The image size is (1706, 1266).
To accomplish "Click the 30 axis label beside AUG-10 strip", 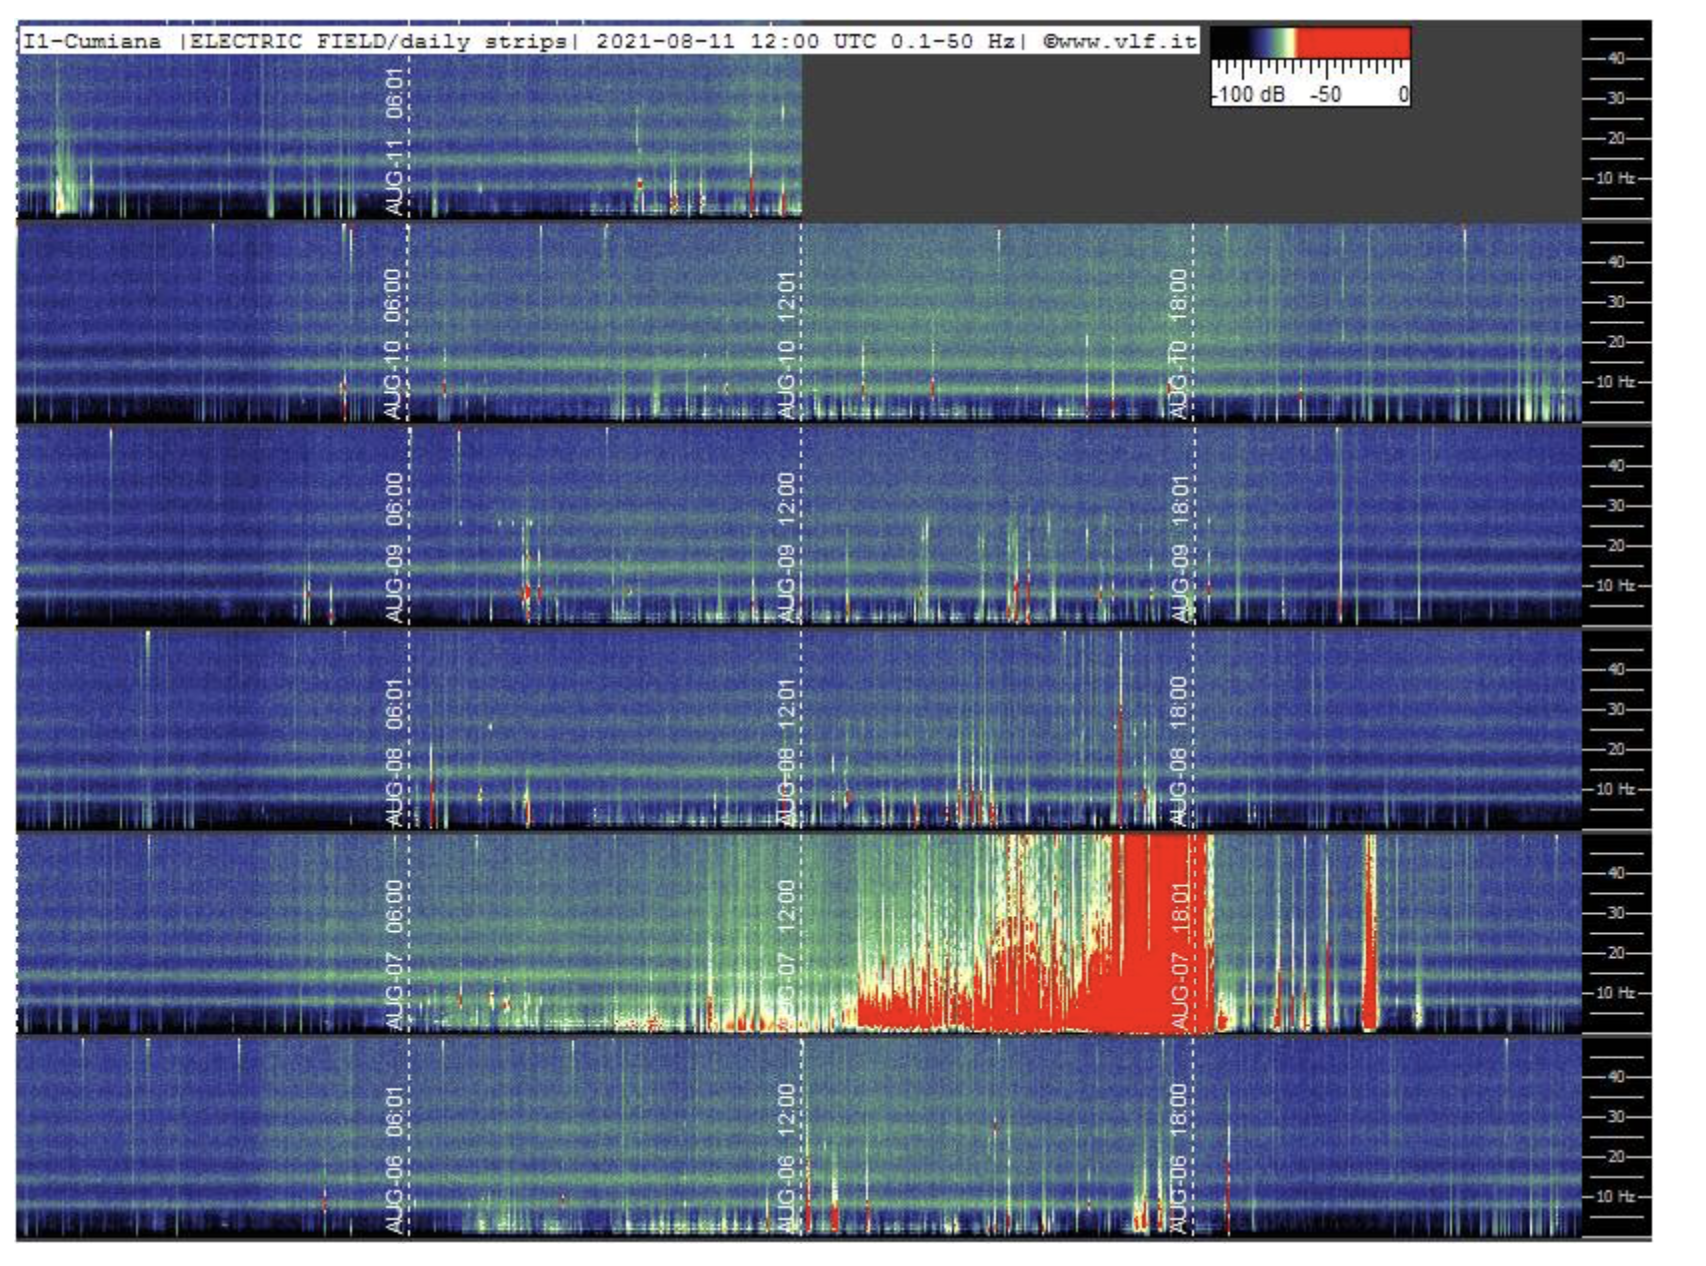I will pos(1616,302).
